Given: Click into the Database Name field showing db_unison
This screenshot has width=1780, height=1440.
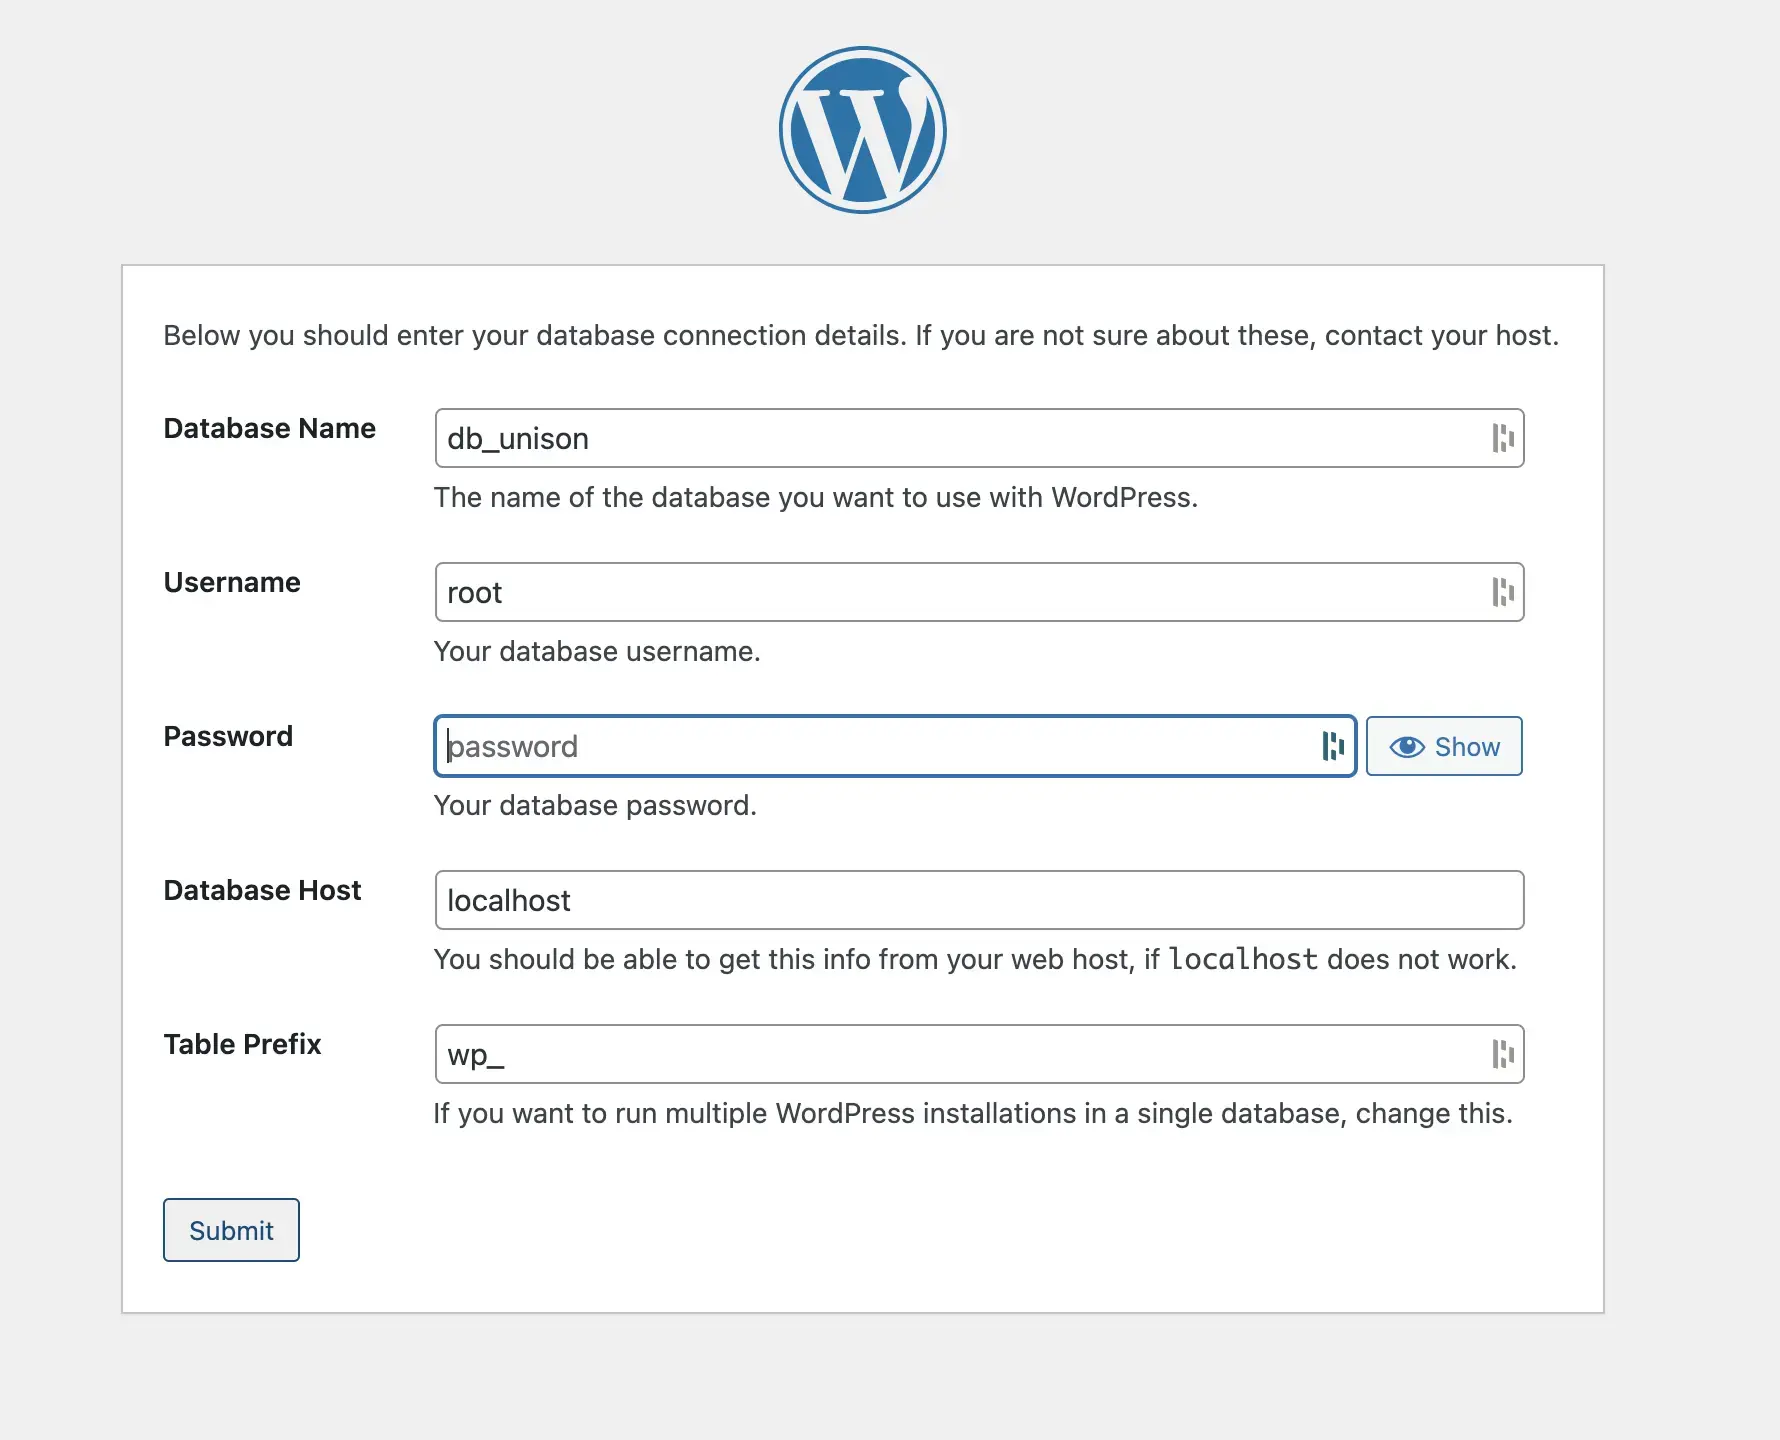Looking at the screenshot, I should [x=900, y=438].
